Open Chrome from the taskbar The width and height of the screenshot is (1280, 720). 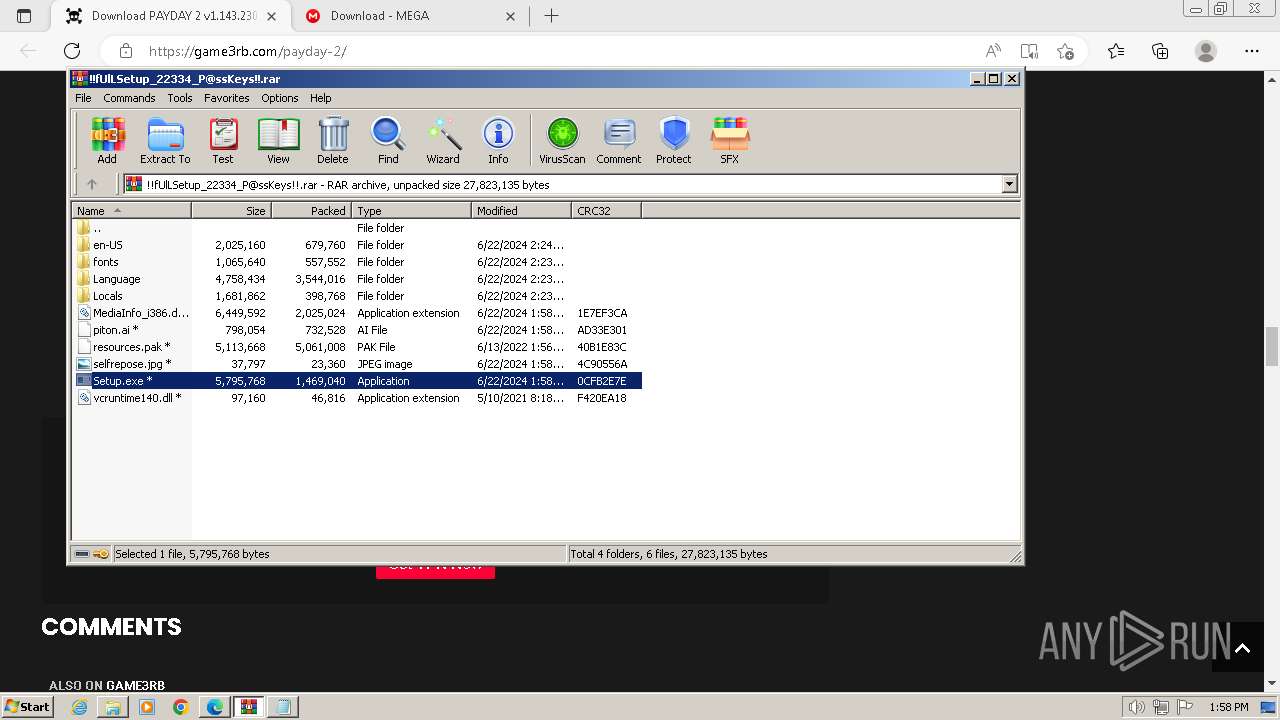click(180, 707)
